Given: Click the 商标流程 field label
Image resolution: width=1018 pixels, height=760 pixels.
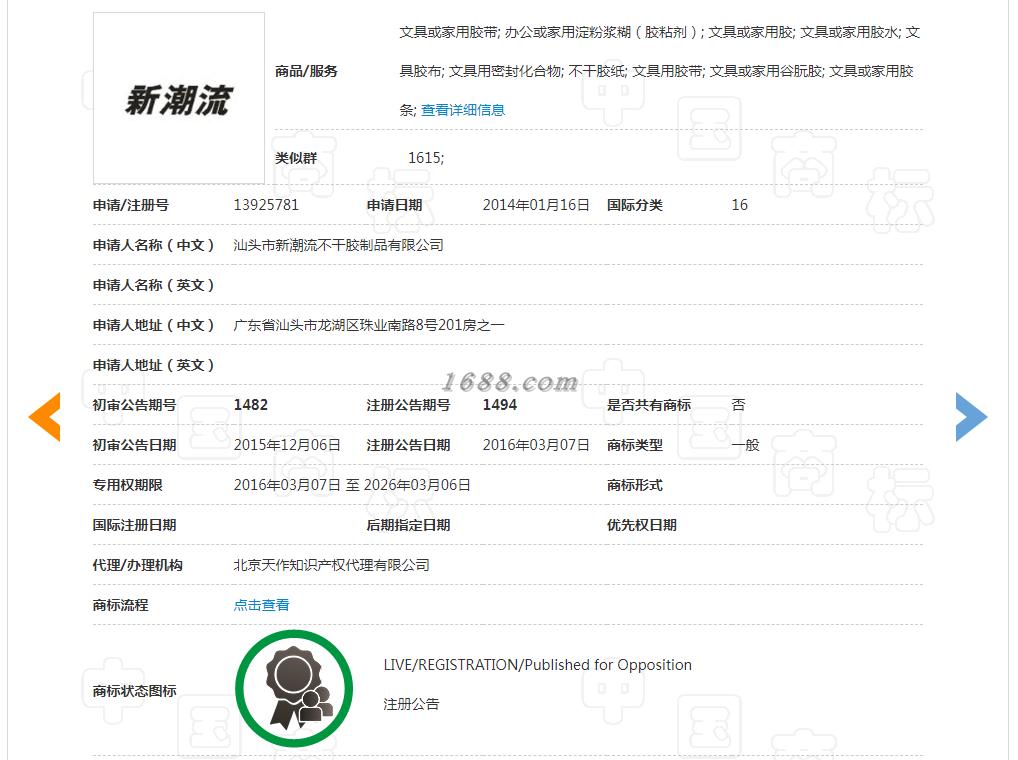Looking at the screenshot, I should coord(121,605).
